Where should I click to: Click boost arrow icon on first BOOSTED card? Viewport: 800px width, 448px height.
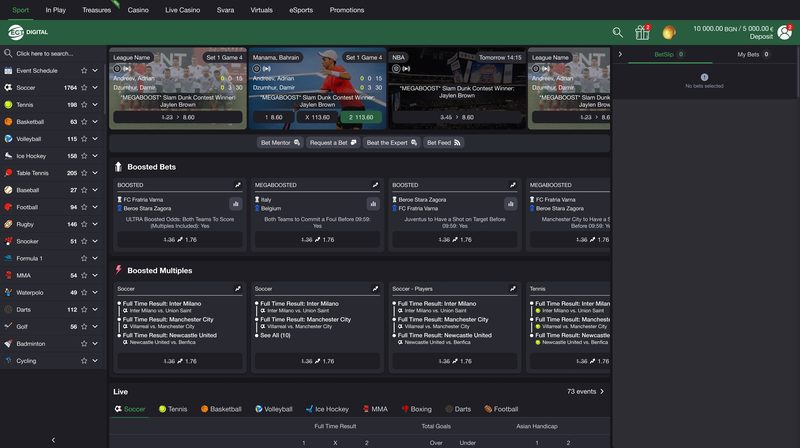pyautogui.click(x=238, y=185)
